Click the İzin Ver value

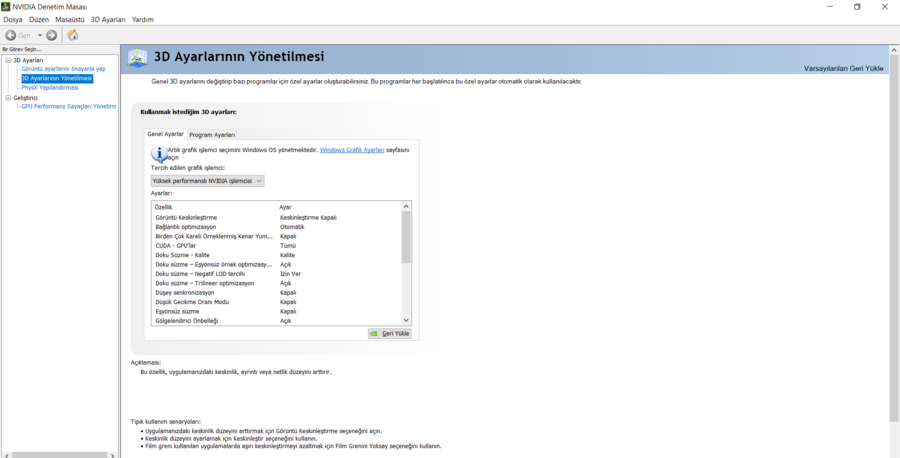click(x=290, y=274)
